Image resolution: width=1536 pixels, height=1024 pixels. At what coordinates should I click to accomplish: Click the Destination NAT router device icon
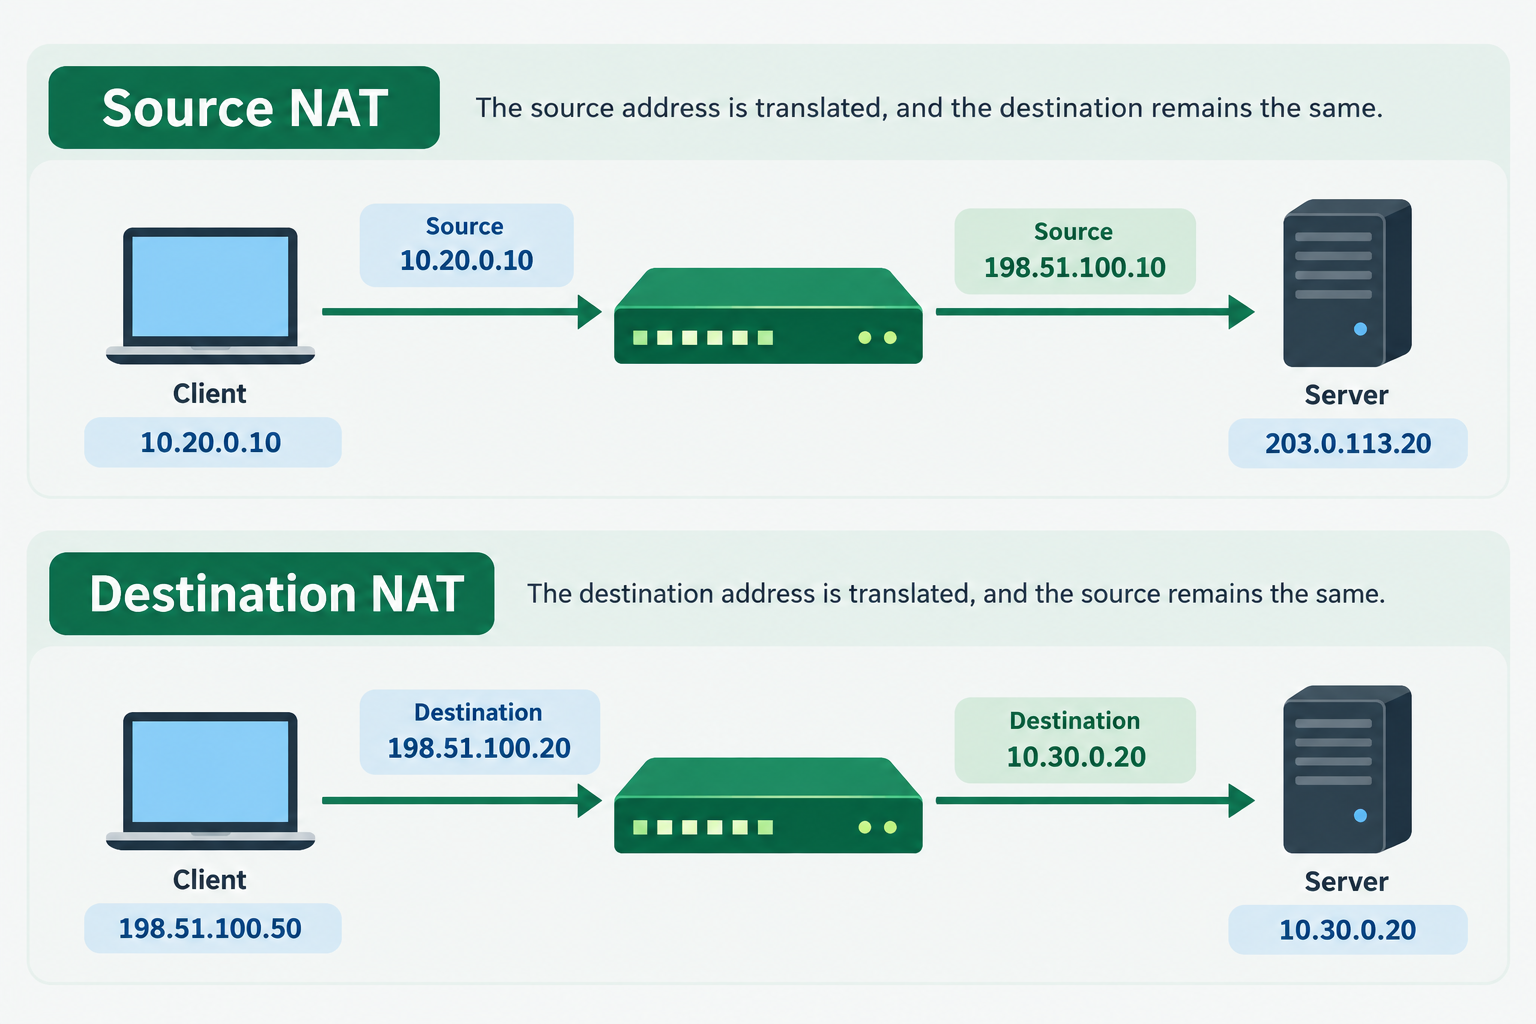768,805
